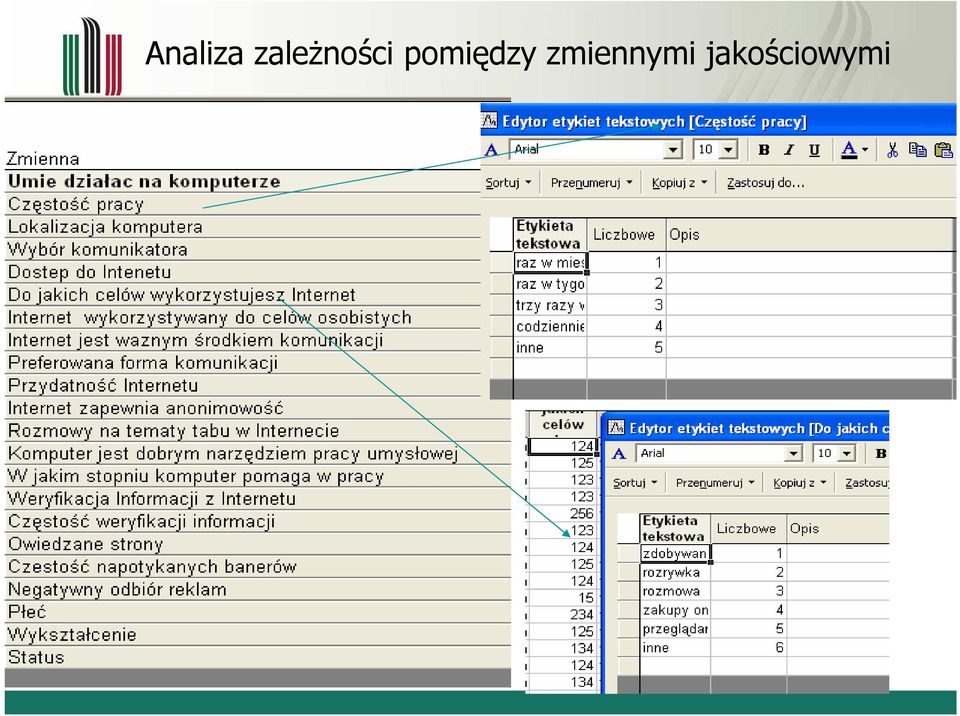This screenshot has width=960, height=716.
Task: Select the data cell with value 256
Action: click(562, 513)
